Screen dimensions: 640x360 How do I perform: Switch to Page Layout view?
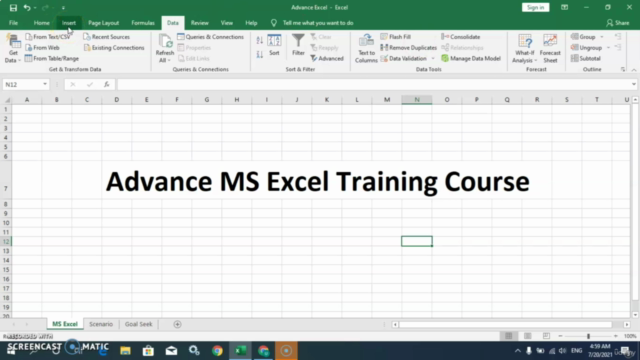click(527, 336)
